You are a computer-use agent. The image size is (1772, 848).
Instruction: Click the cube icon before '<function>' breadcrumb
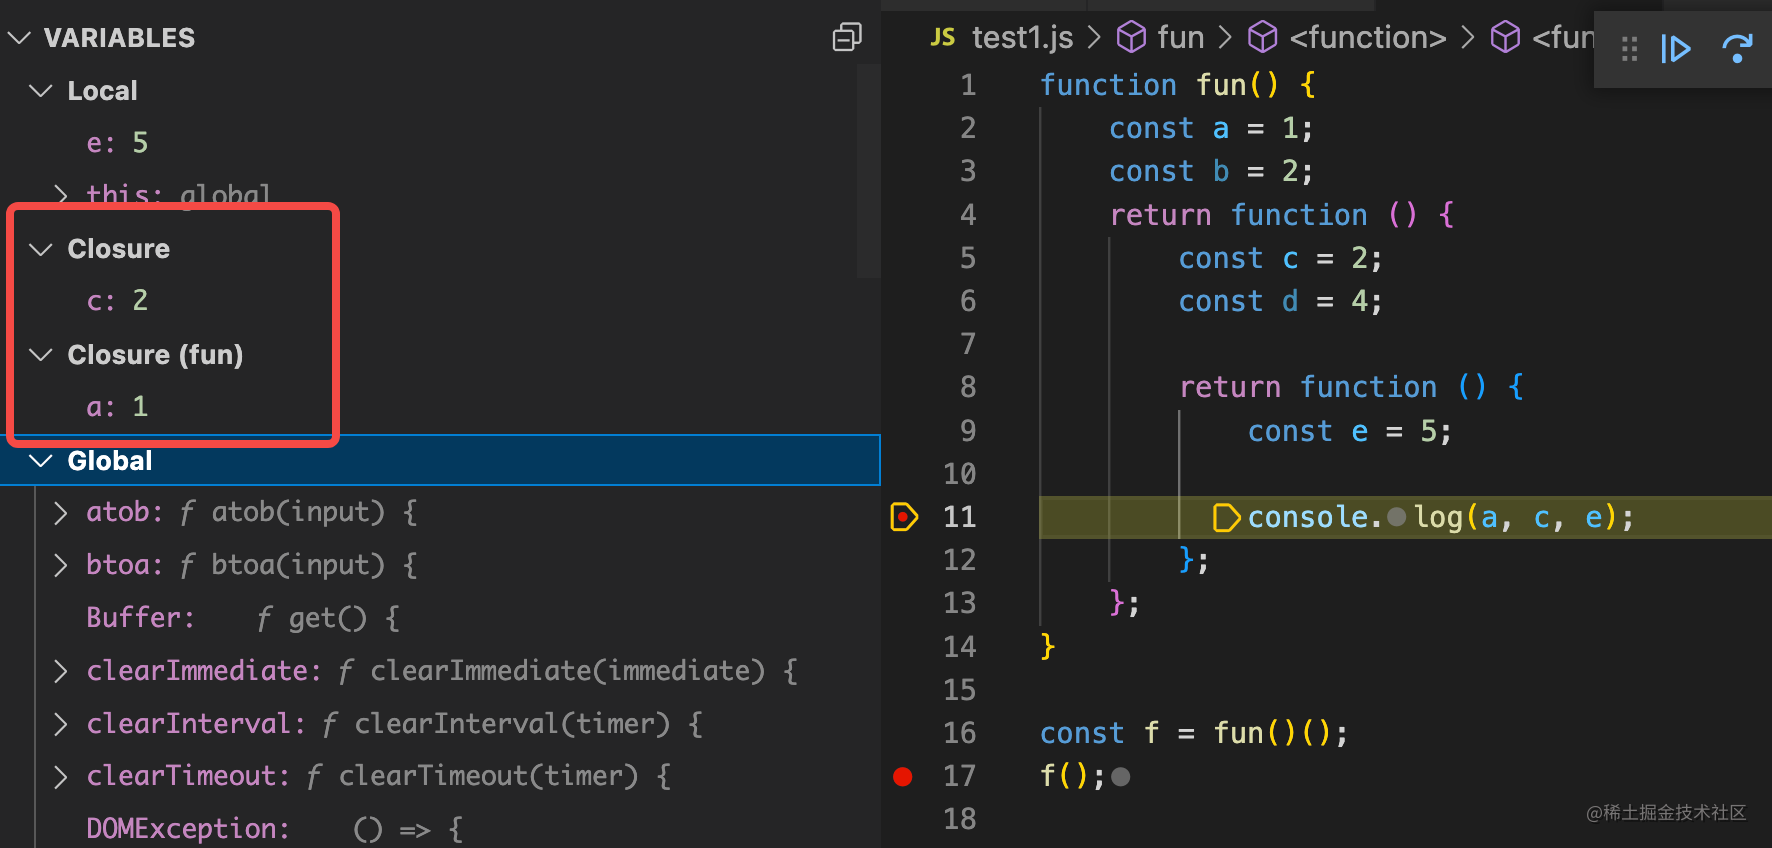(x=1263, y=38)
